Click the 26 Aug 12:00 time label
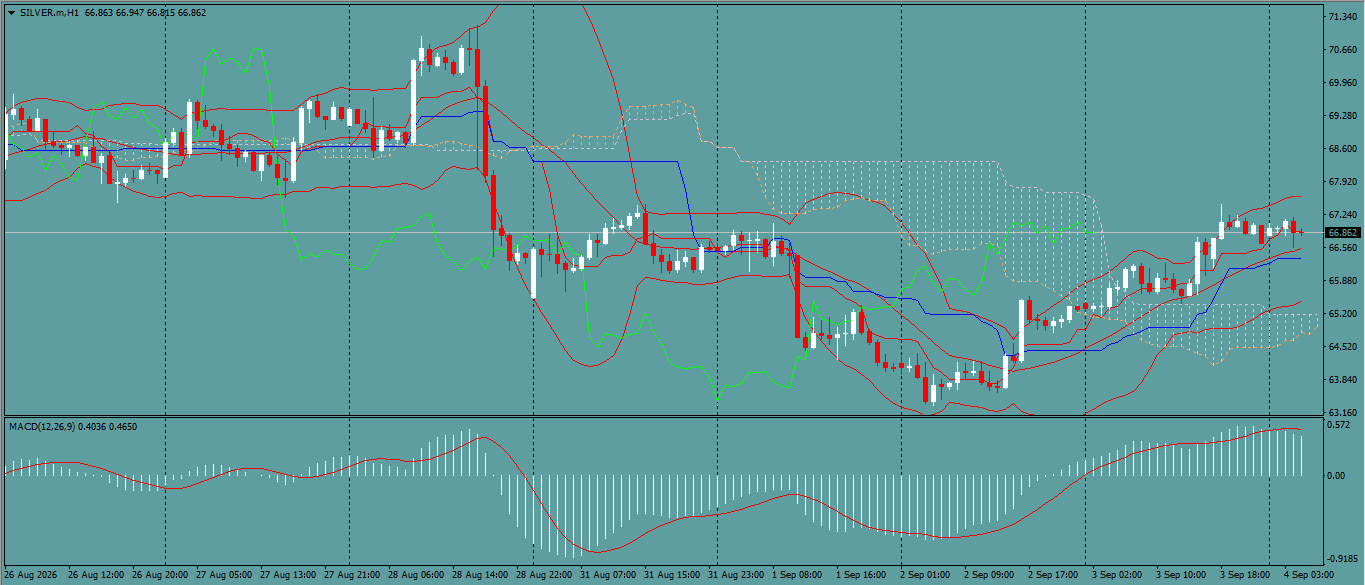The image size is (1365, 585). click(96, 576)
